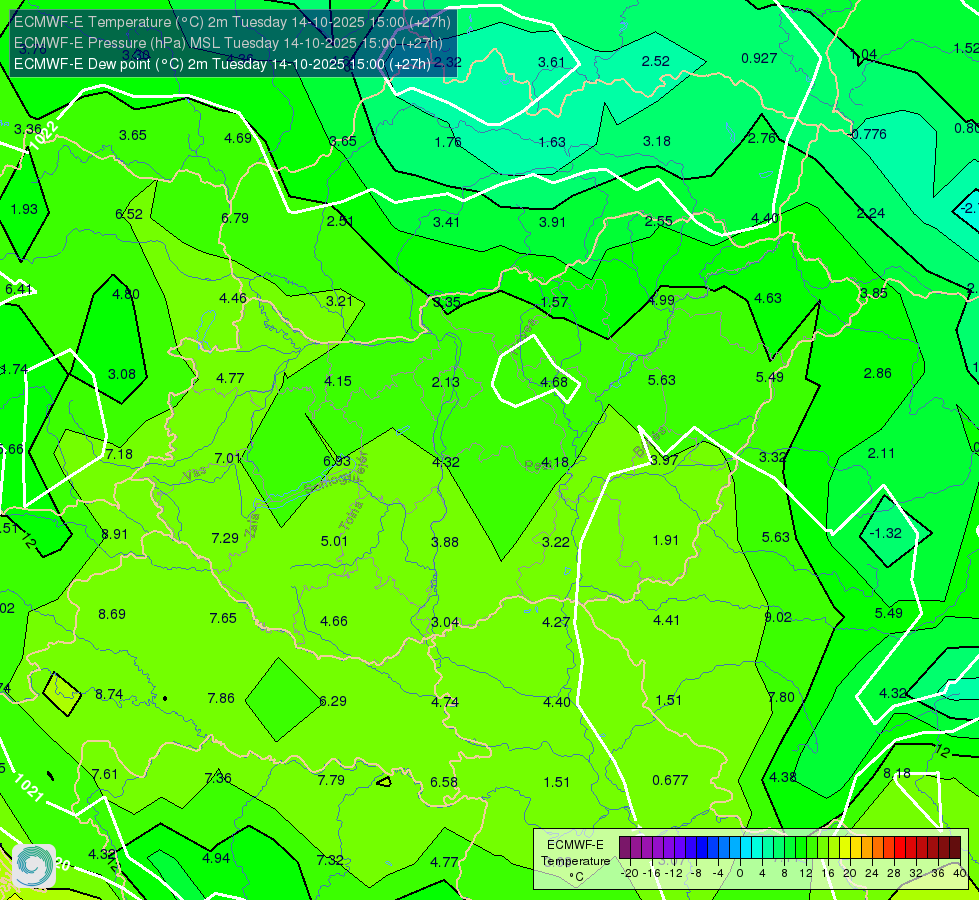Click the spiral weather logo icon

[34, 866]
